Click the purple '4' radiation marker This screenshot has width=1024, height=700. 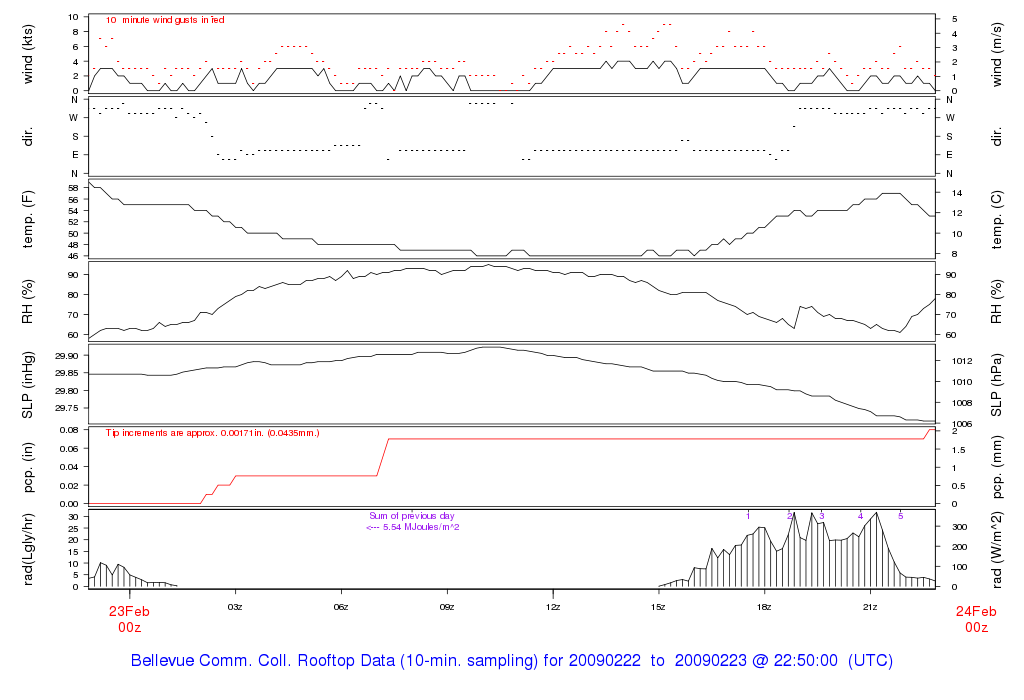click(861, 516)
